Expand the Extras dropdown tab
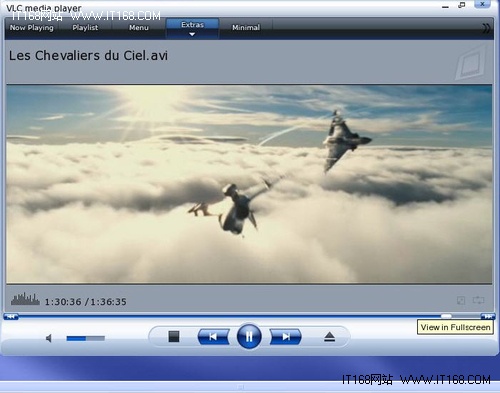Viewport: 500px width, 393px height. [192, 28]
